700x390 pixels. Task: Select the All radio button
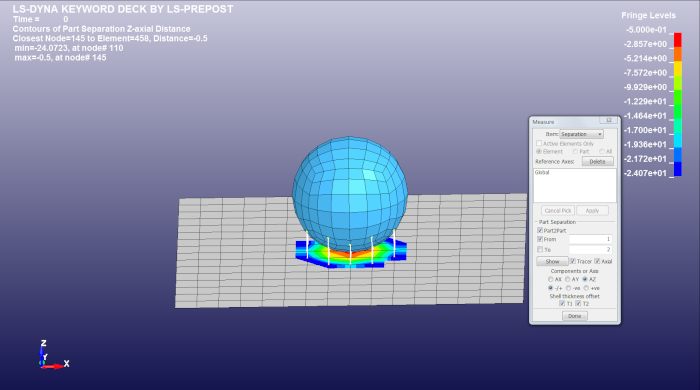coord(602,152)
